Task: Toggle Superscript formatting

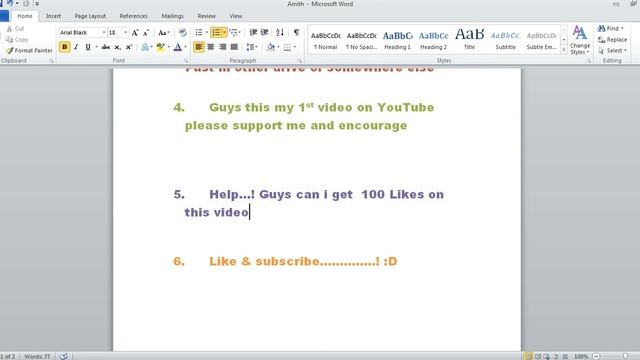Action: (x=129, y=47)
